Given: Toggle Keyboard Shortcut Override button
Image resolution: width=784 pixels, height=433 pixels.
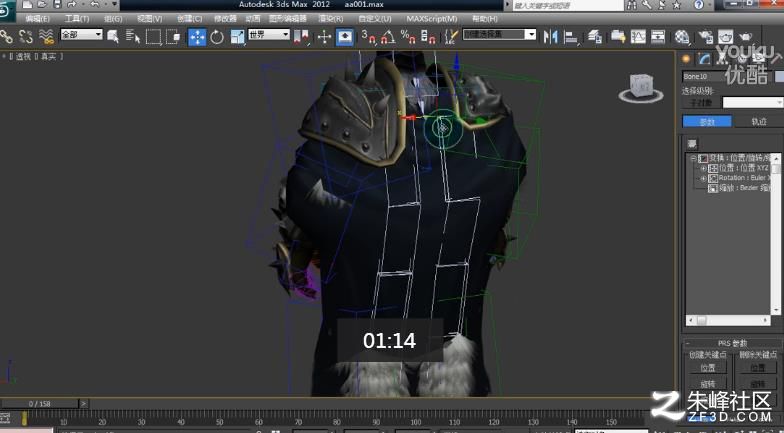Looking at the screenshot, I should (x=344, y=37).
